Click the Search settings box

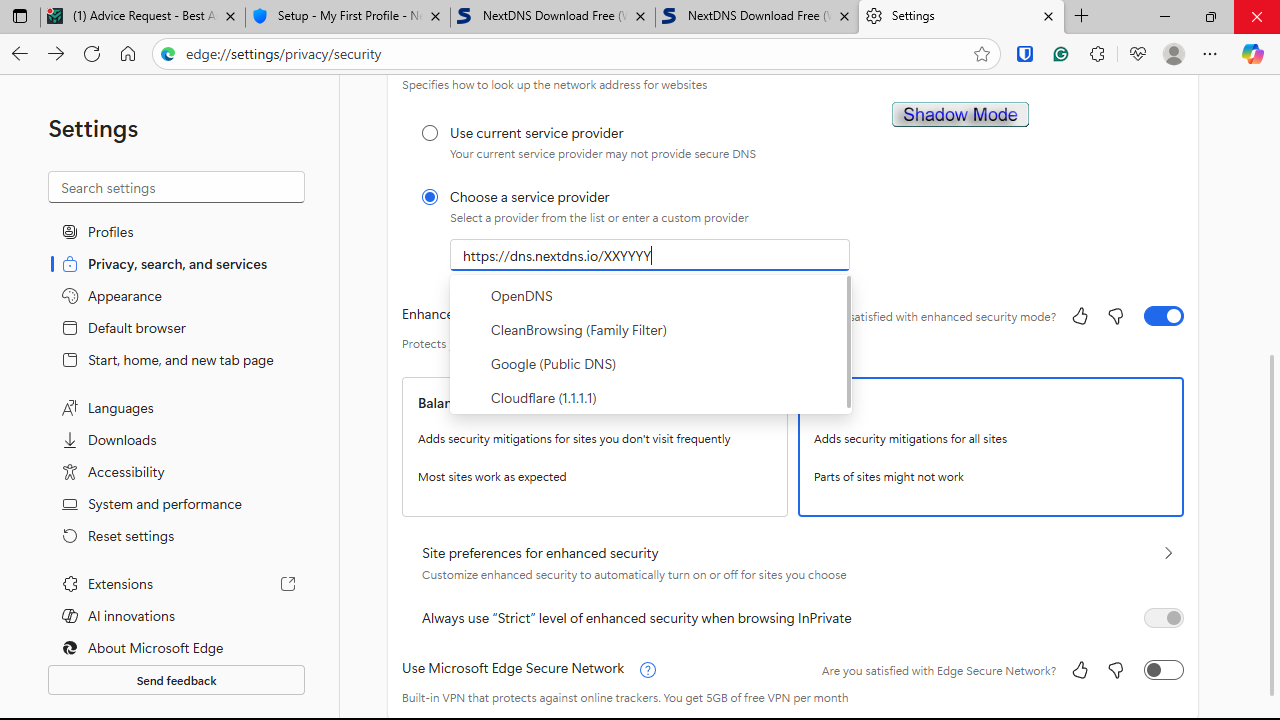click(176, 188)
